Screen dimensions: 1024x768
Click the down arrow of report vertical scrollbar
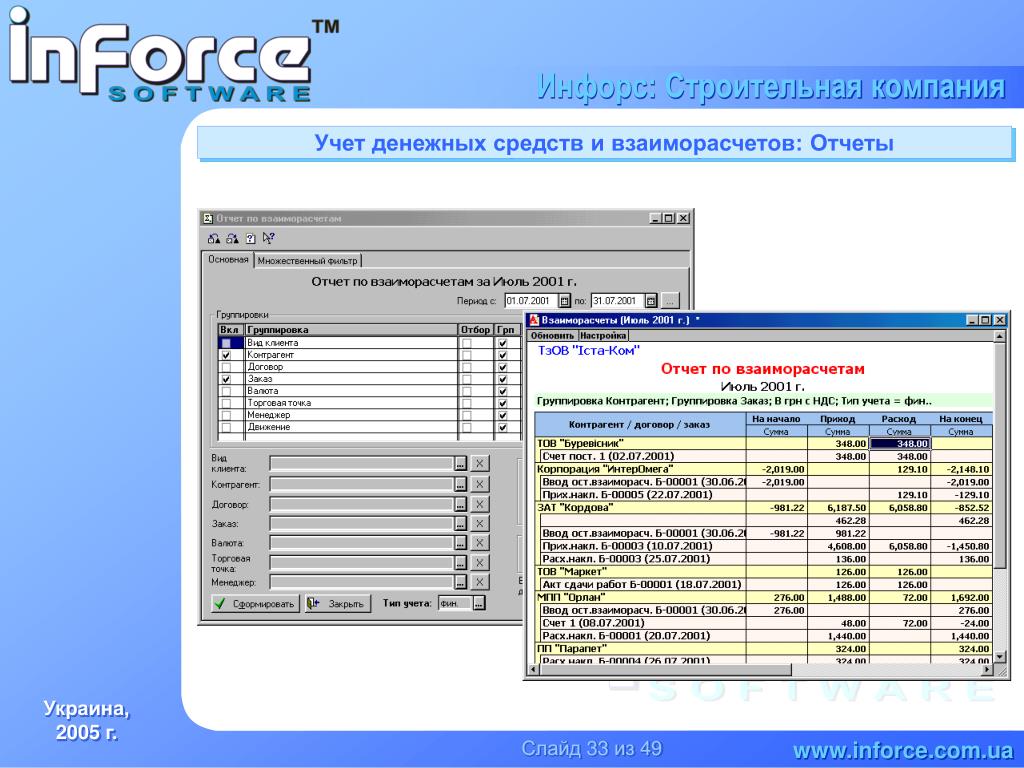click(x=999, y=657)
